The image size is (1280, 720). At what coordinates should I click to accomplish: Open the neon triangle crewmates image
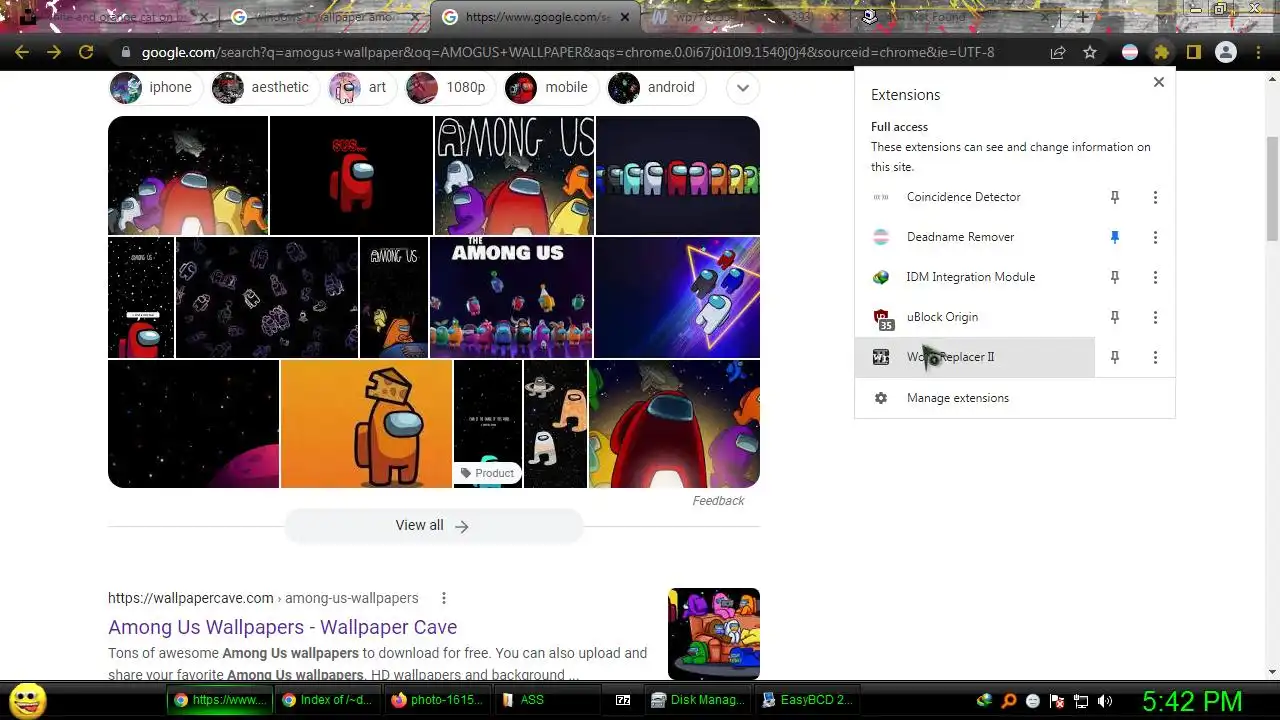677,297
